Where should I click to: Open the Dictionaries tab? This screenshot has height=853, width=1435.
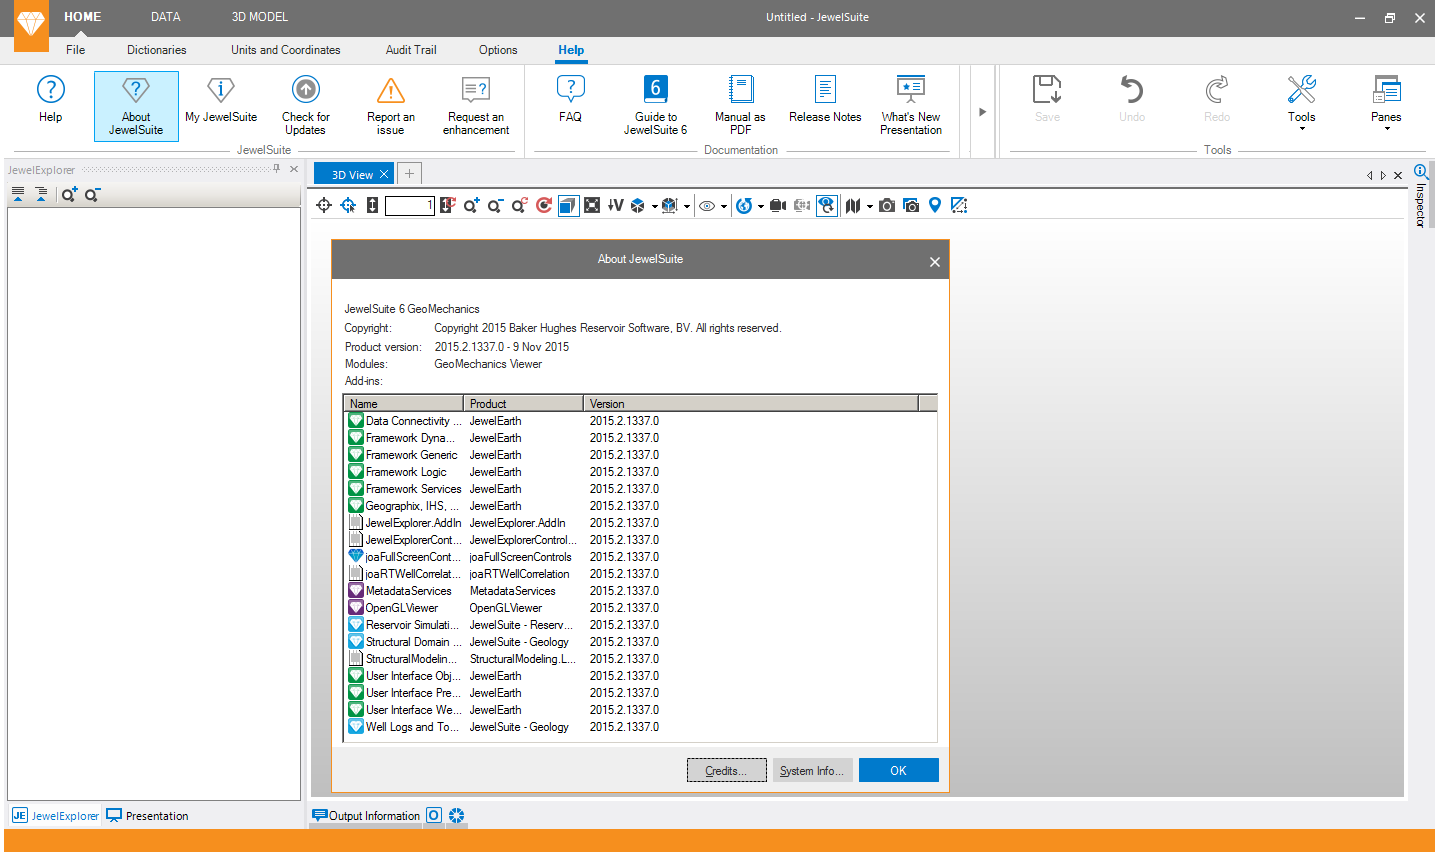(157, 50)
